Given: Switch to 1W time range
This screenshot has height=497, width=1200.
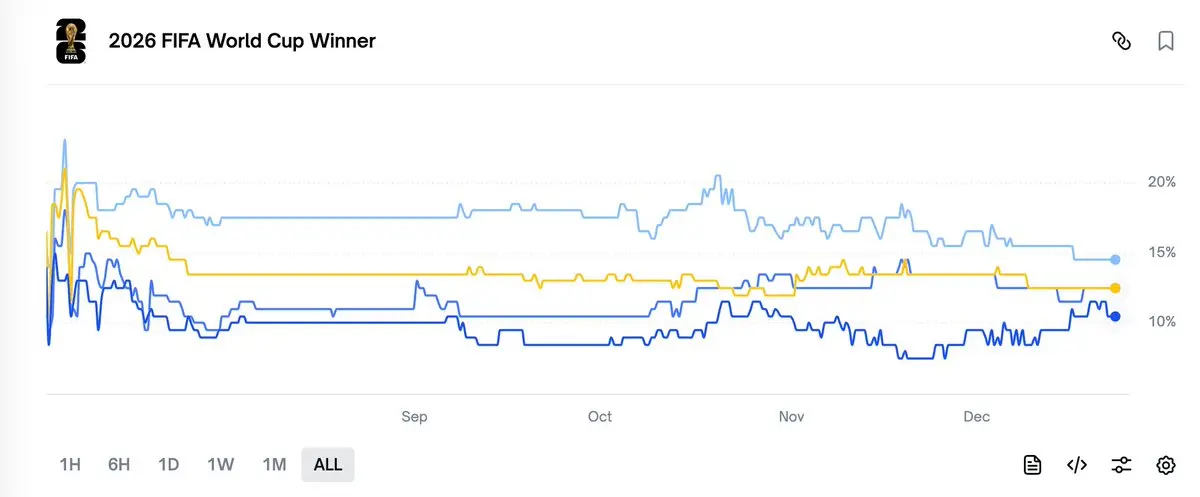Looking at the screenshot, I should point(220,464).
